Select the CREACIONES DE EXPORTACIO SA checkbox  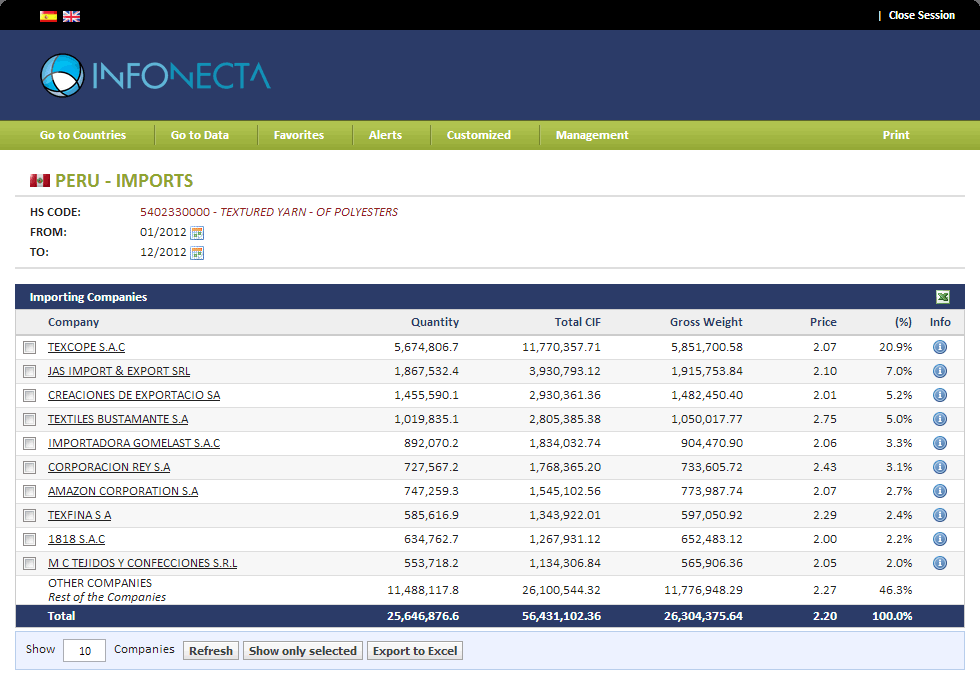pos(29,396)
